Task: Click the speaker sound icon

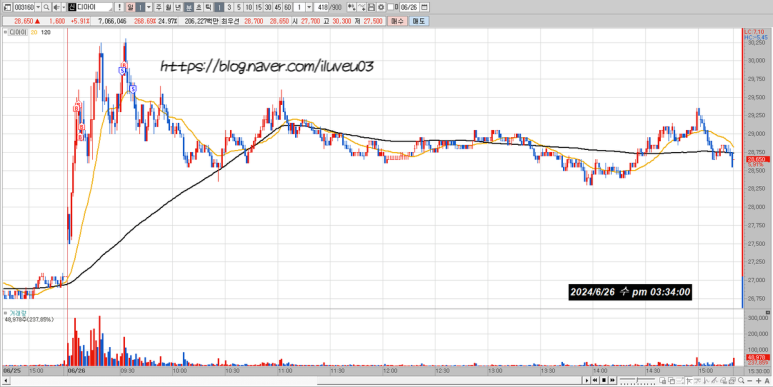Action: coord(56,7)
